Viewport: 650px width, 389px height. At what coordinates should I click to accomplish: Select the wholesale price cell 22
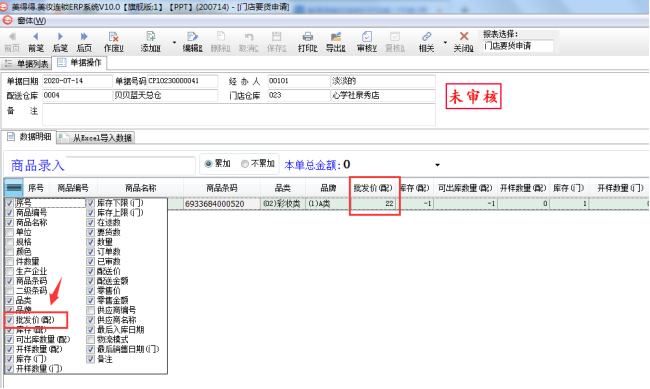(373, 204)
